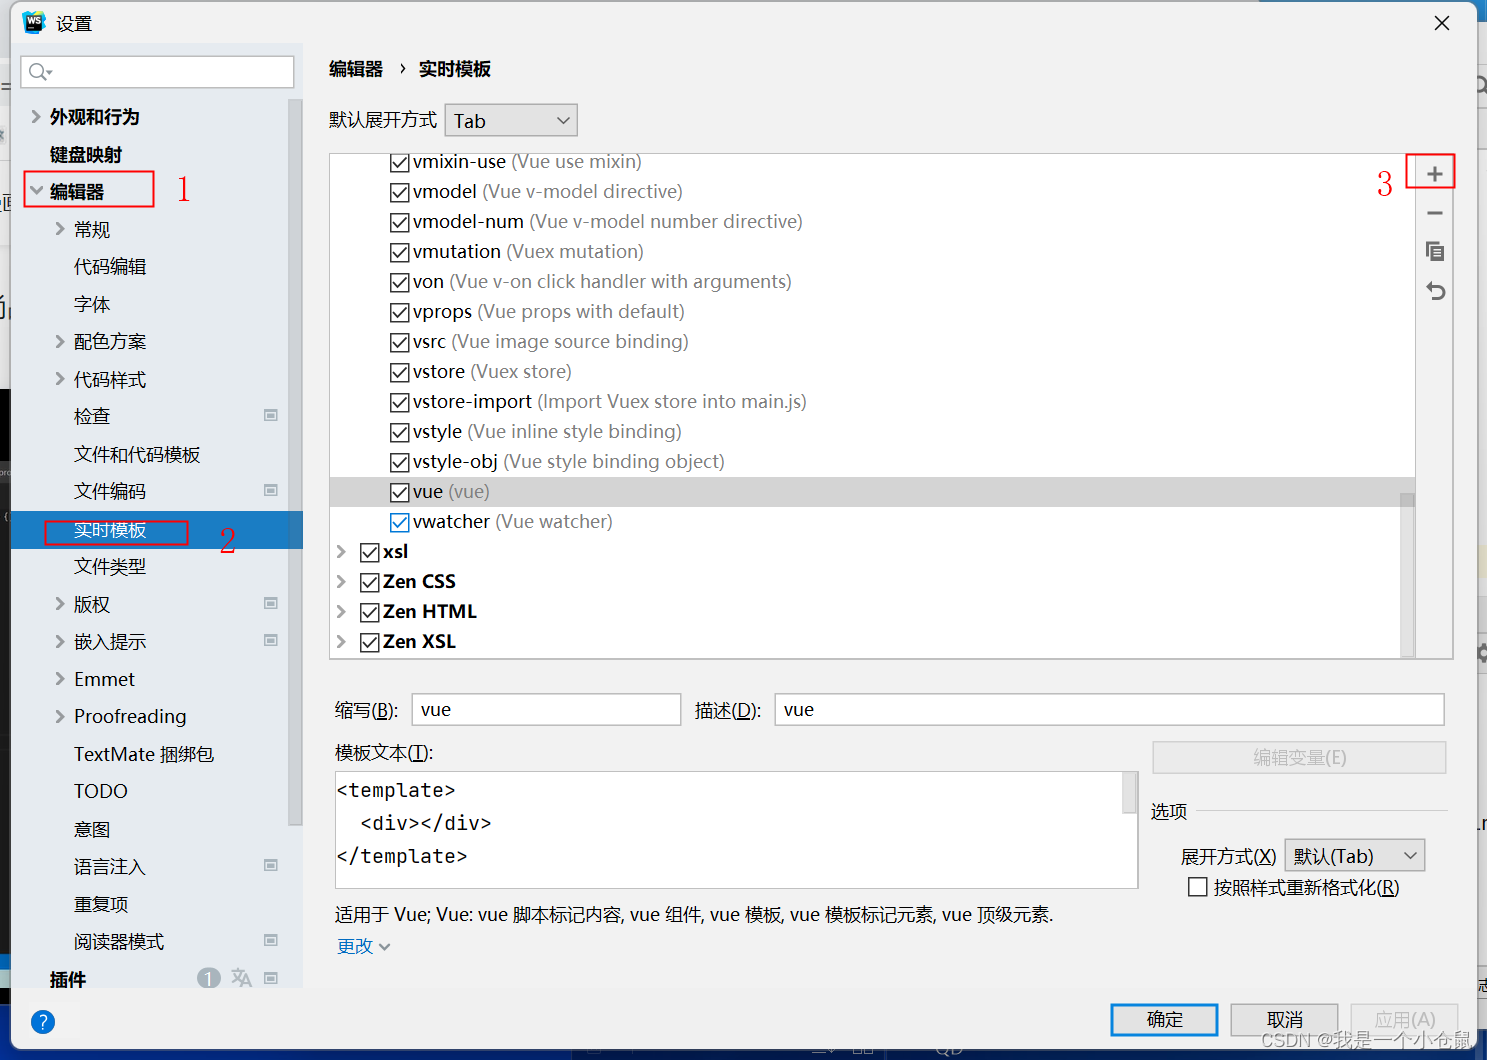Uncheck the vmutation template checkbox

coord(399,252)
